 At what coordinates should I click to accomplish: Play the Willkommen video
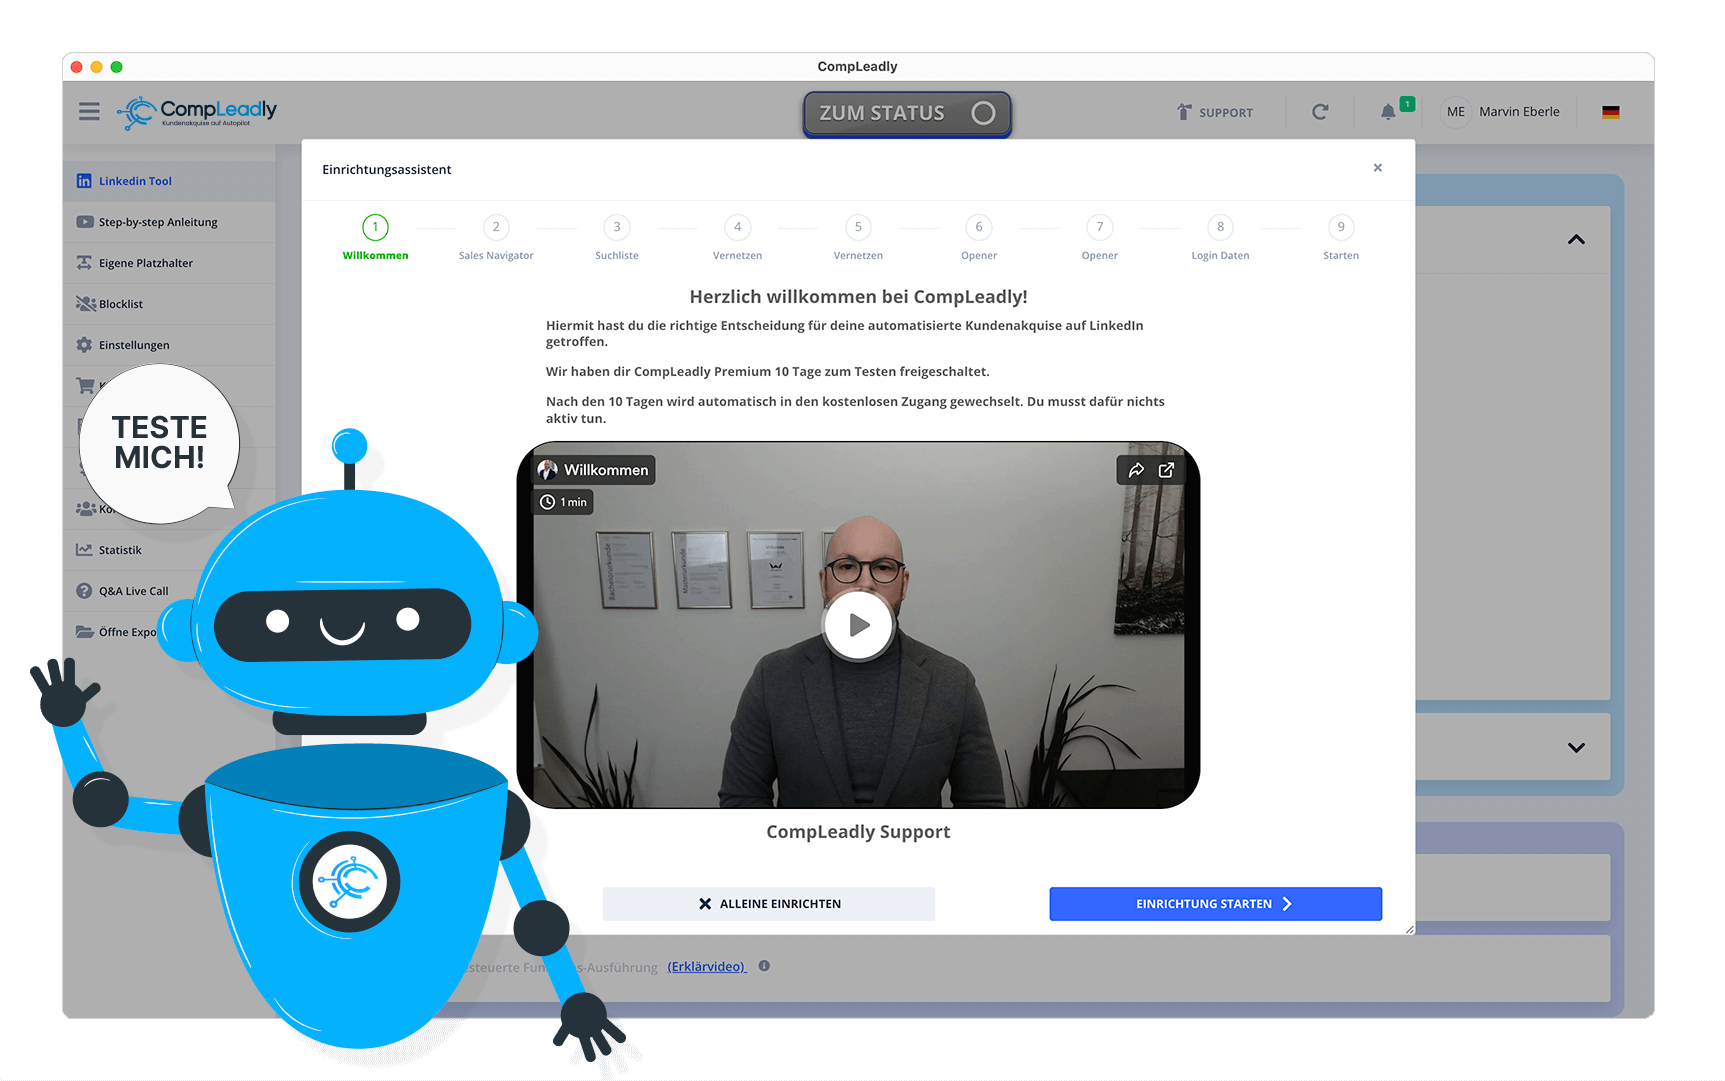coord(858,625)
